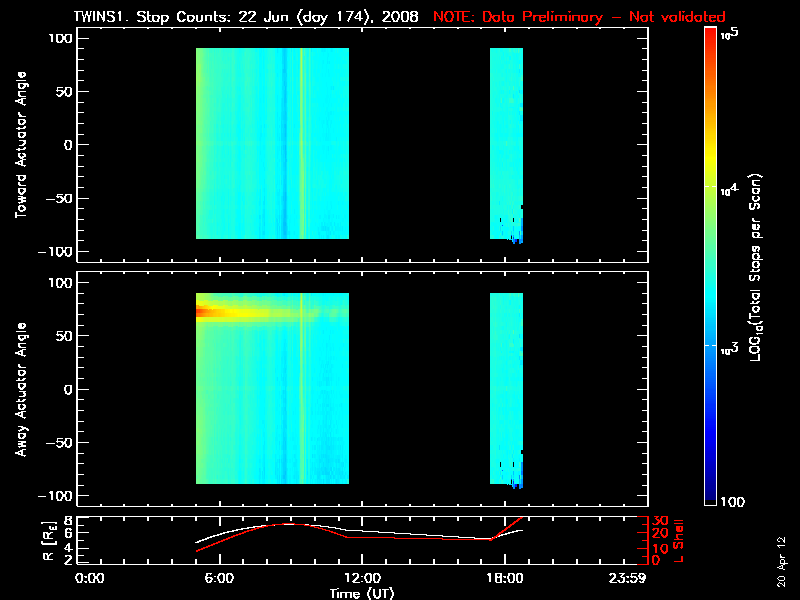
Task: Click the "20 Apr 12" date stamp
Action: coord(781,555)
